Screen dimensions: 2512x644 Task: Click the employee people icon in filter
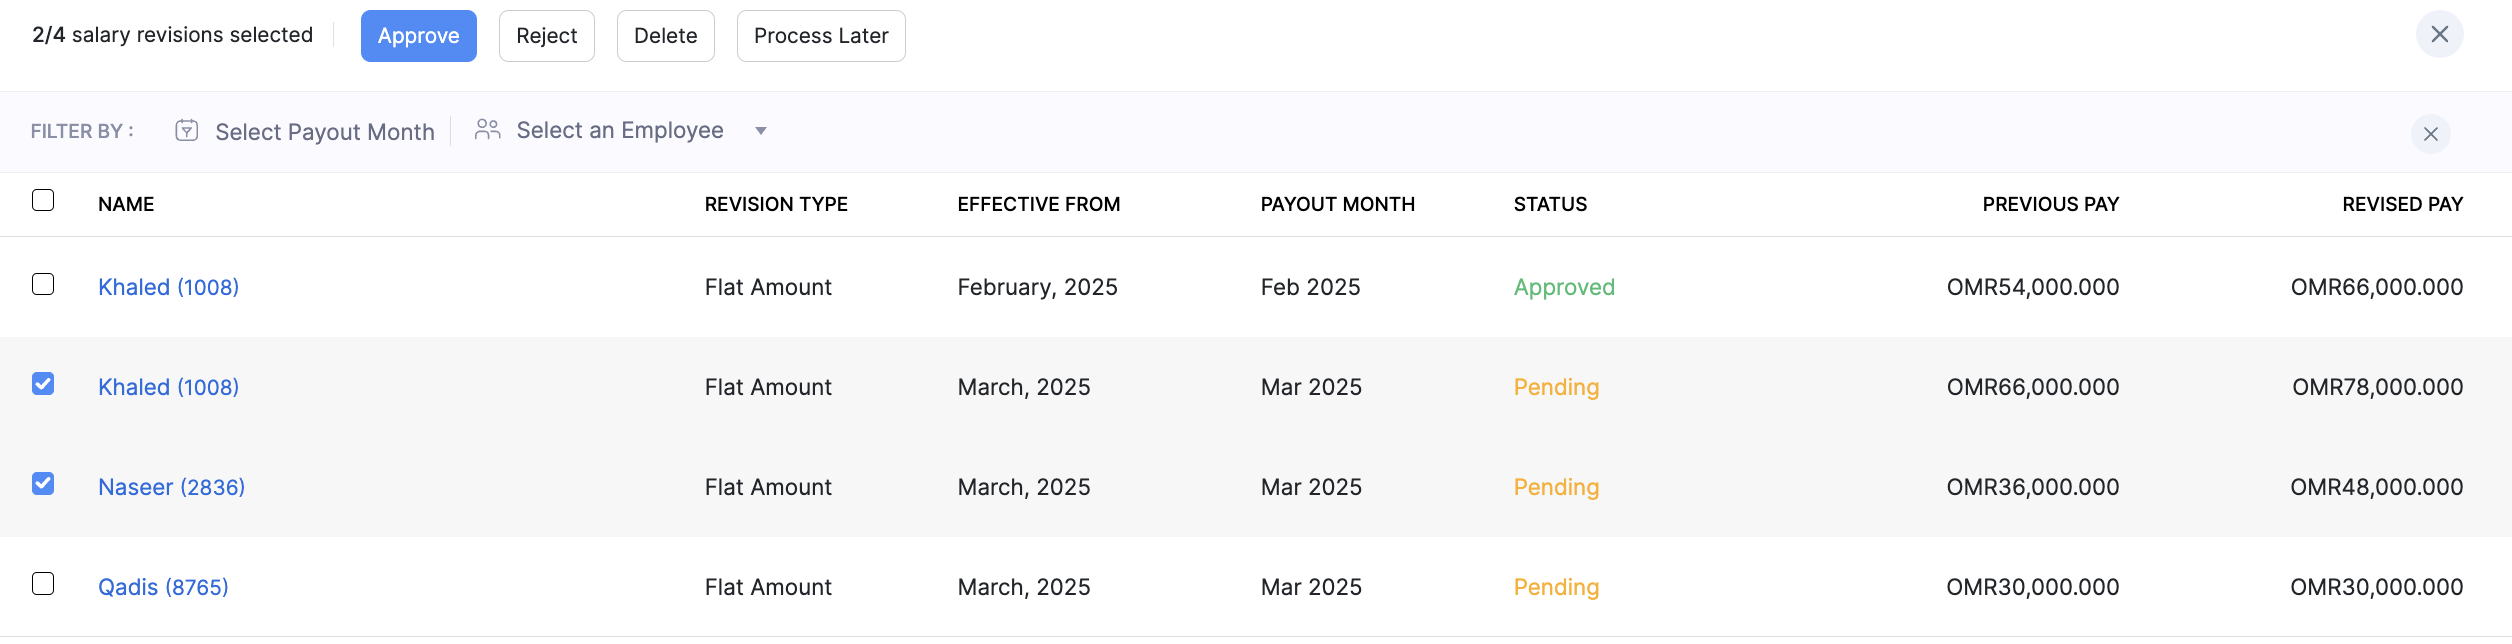pos(487,130)
